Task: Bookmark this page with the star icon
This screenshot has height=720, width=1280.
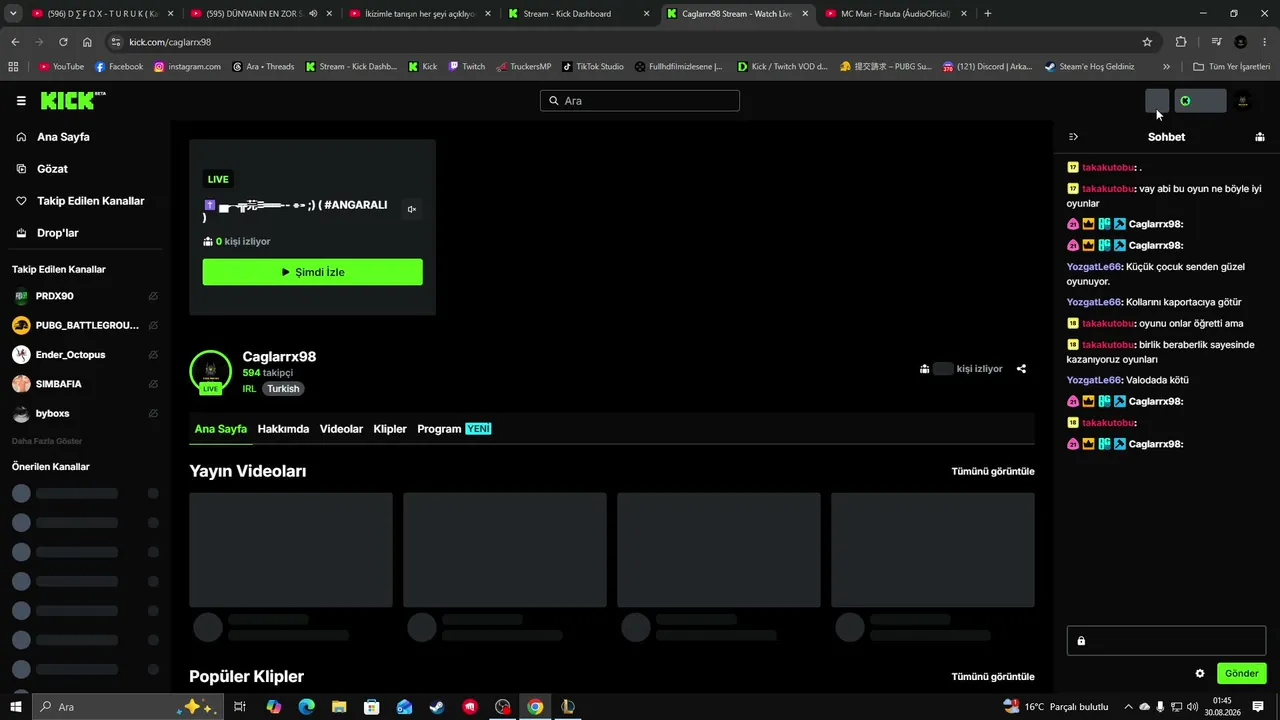Action: (x=1147, y=42)
